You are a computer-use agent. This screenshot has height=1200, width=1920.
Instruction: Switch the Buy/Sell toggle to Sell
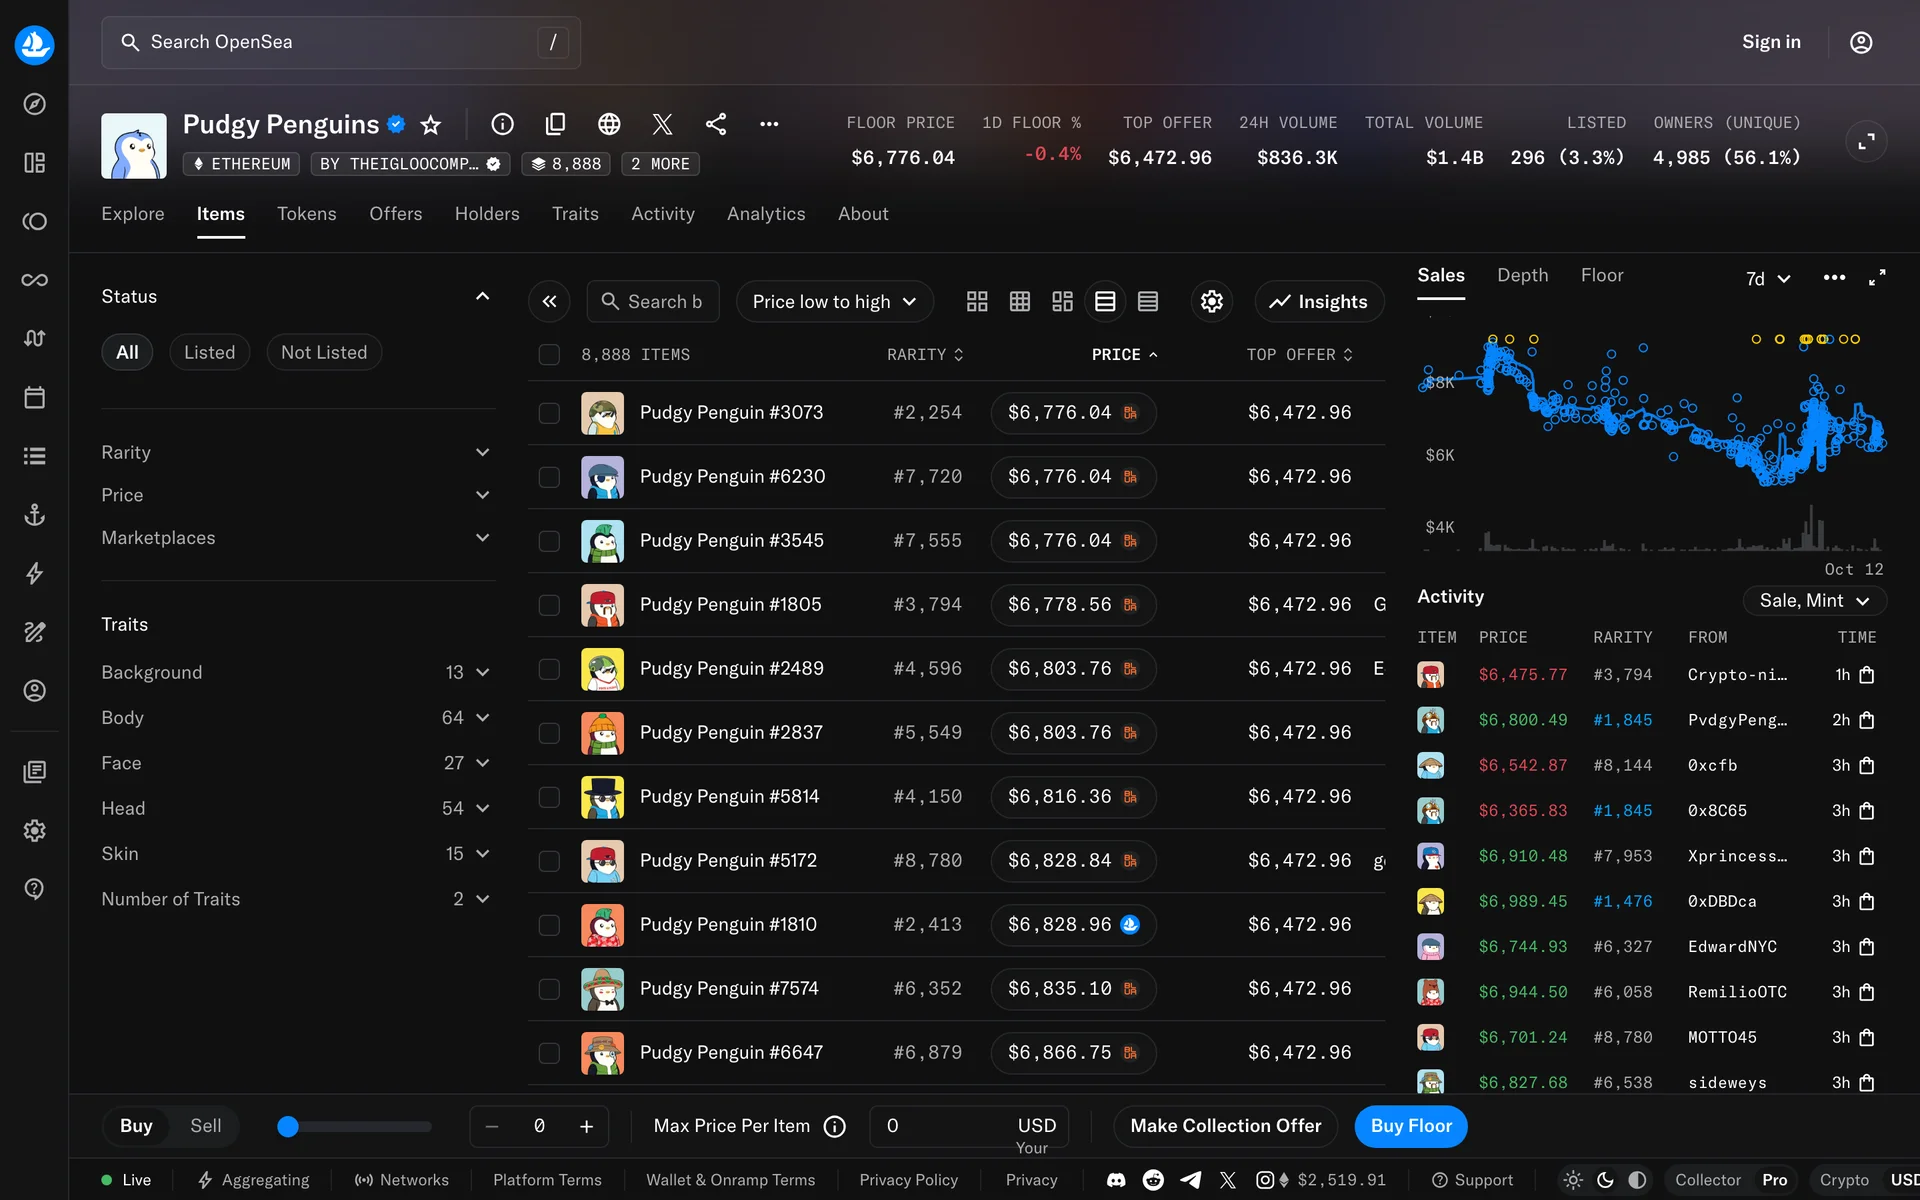[x=205, y=1126]
